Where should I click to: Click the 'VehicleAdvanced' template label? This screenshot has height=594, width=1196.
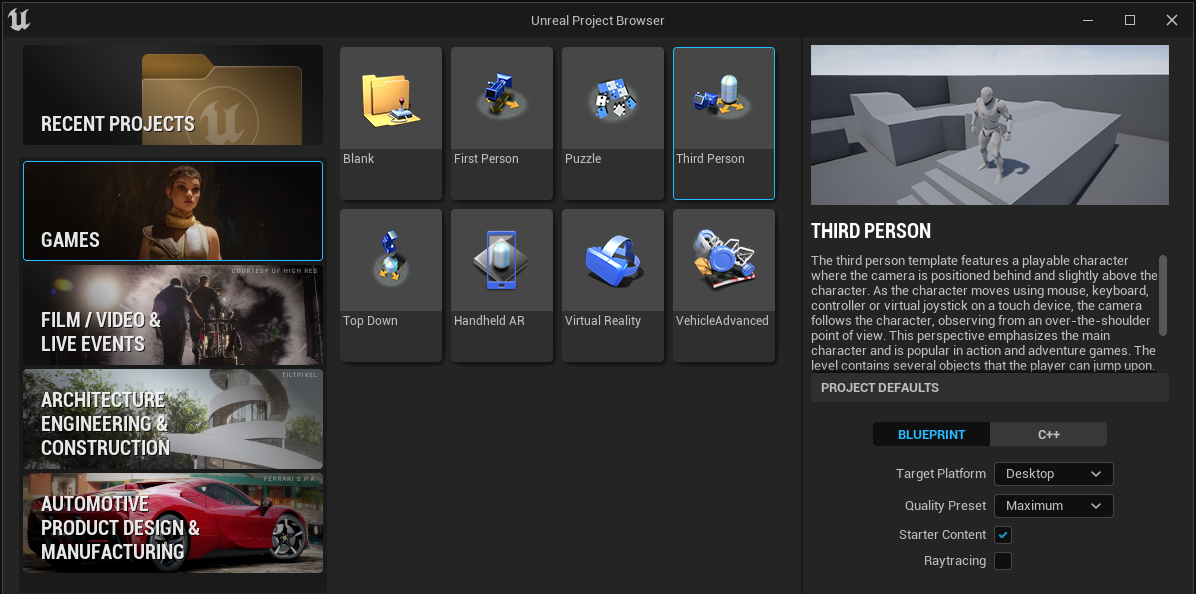[722, 321]
